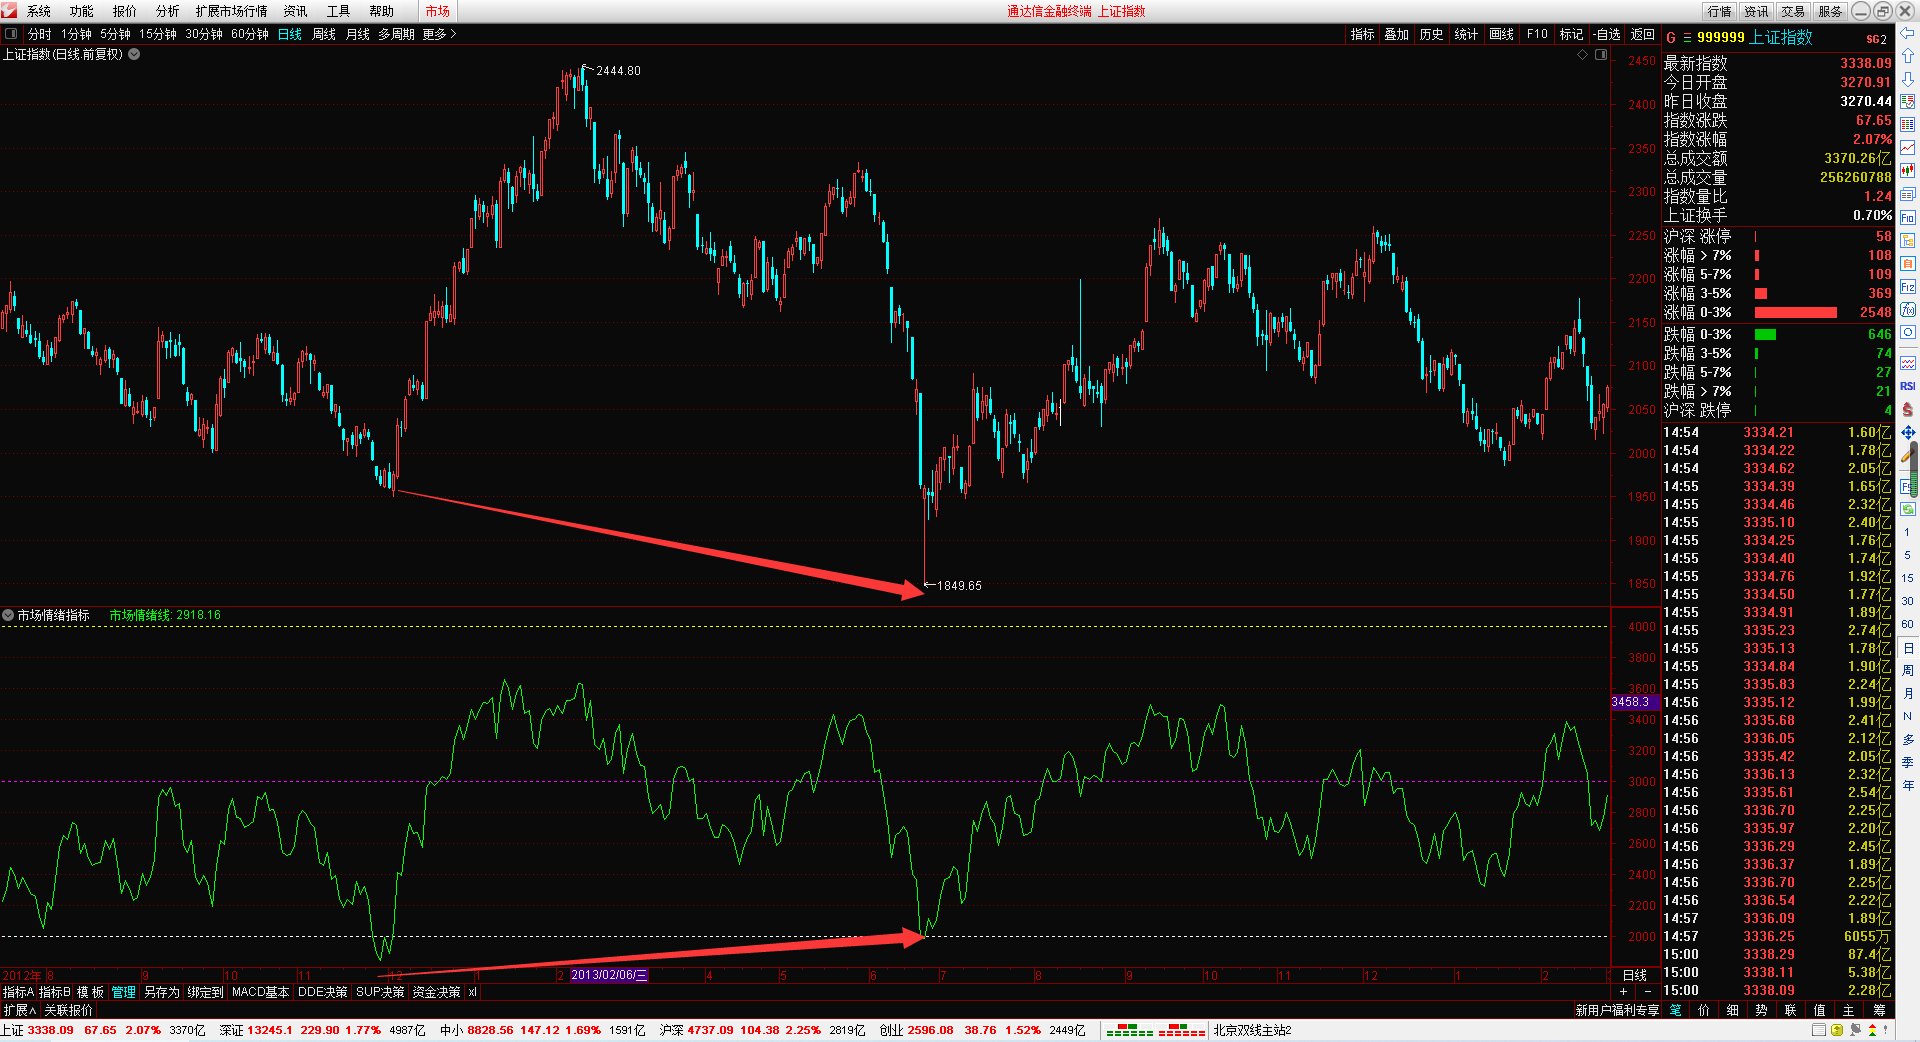This screenshot has width=1920, height=1042.
Task: Click the back arrow icon in right sidebar
Action: tap(1907, 33)
